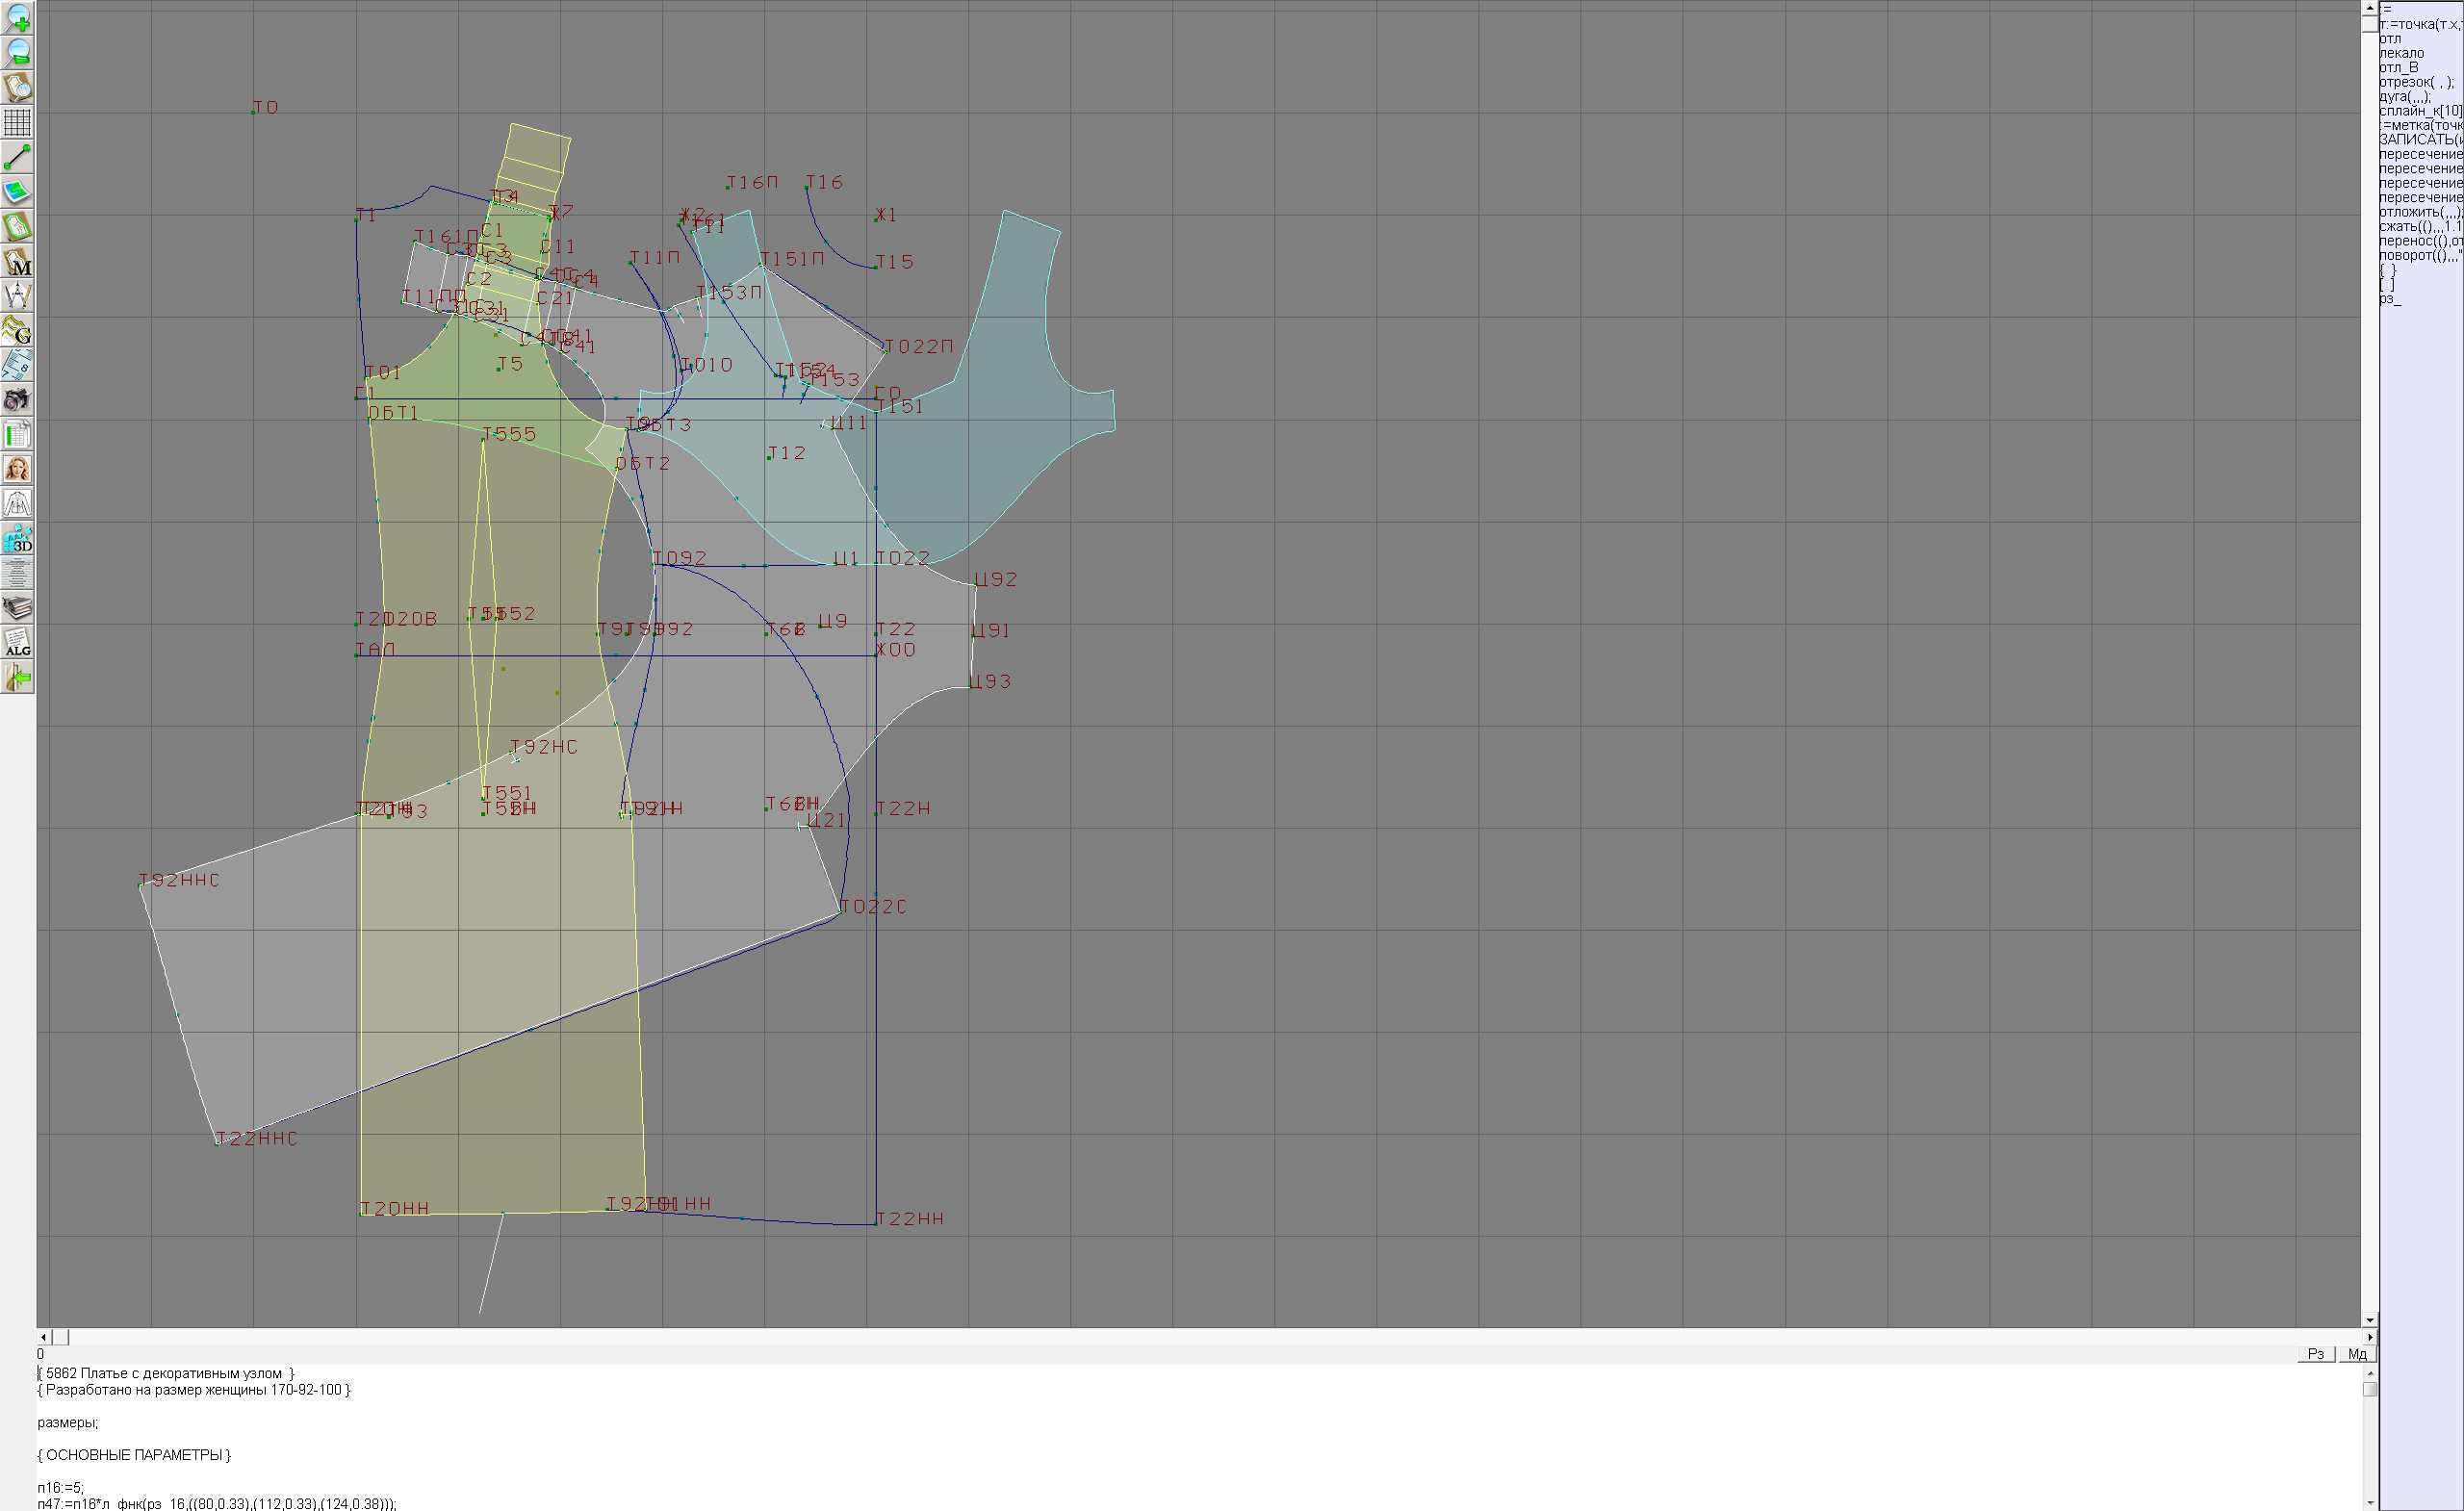Image resolution: width=2464 pixels, height=1511 pixels.
Task: Click the zoom in magnifier icon
Action: pyautogui.click(x=17, y=18)
